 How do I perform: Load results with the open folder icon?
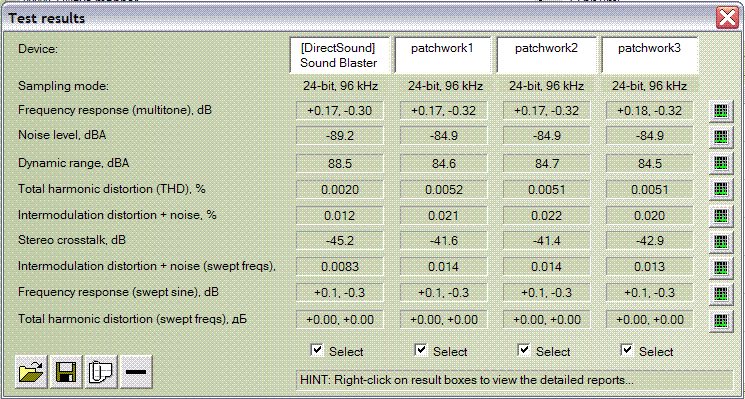coord(31,371)
